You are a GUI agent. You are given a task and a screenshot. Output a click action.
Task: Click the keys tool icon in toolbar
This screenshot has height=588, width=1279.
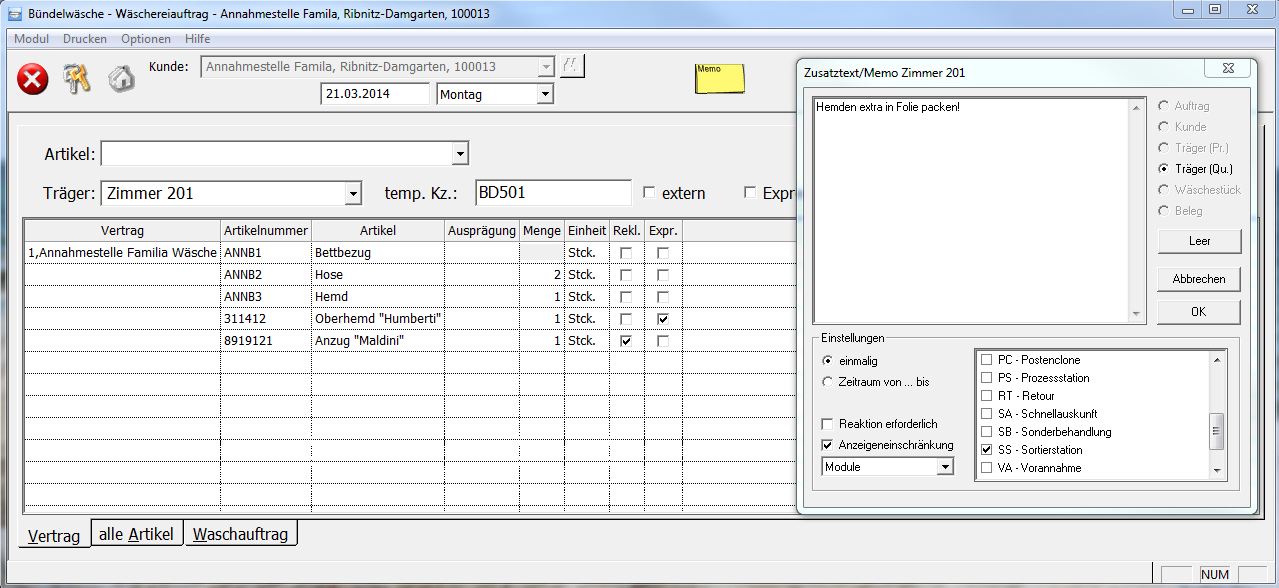click(77, 79)
